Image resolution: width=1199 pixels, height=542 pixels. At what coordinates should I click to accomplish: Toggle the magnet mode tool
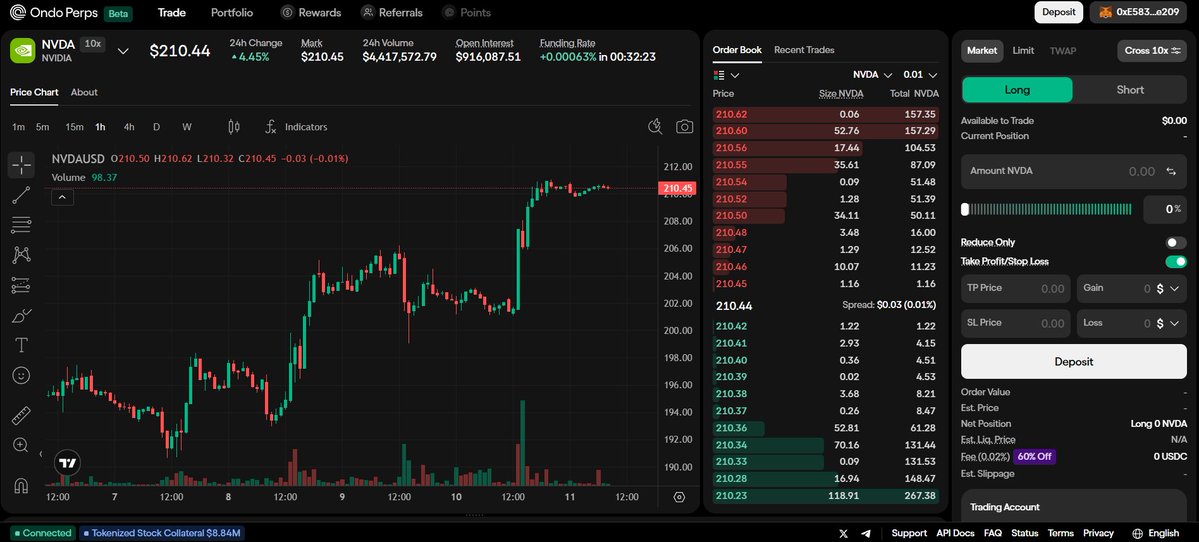point(21,485)
